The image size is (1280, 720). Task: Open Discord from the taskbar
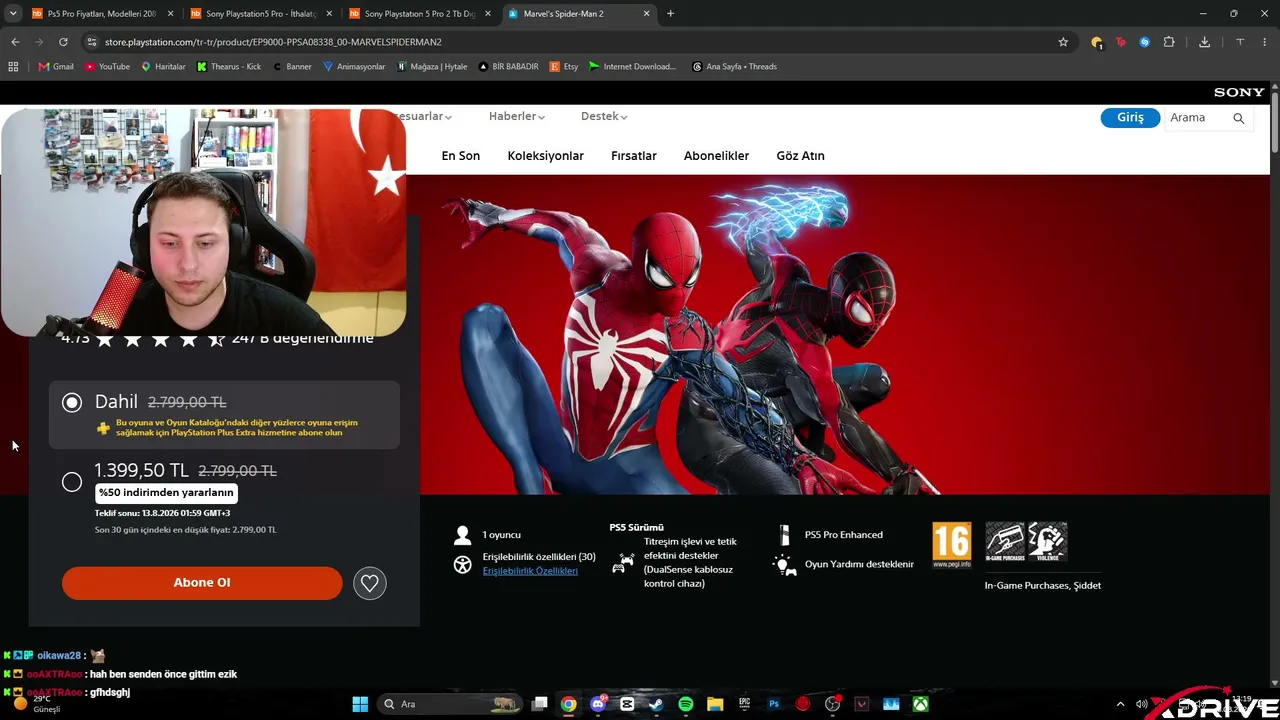[x=598, y=704]
